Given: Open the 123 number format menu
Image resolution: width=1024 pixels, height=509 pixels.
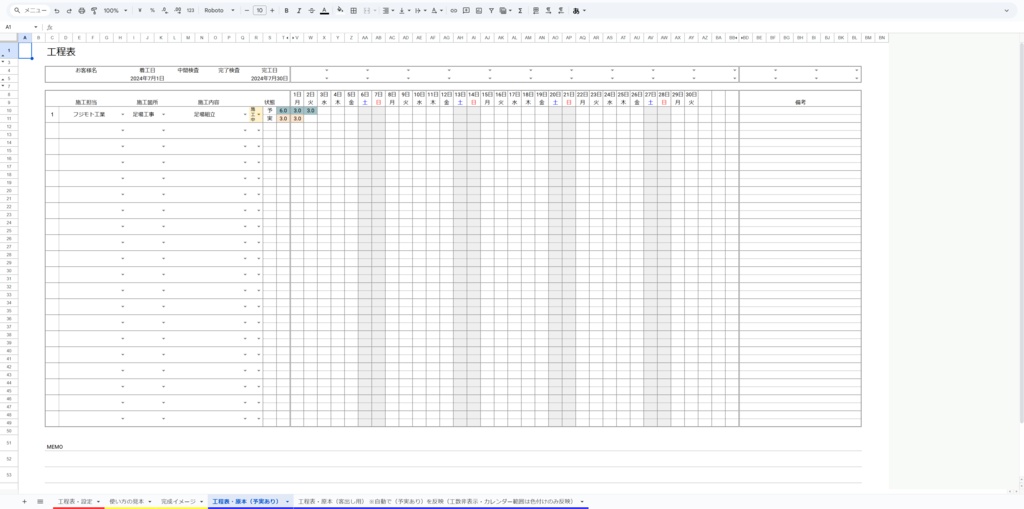Looking at the screenshot, I should pos(190,10).
